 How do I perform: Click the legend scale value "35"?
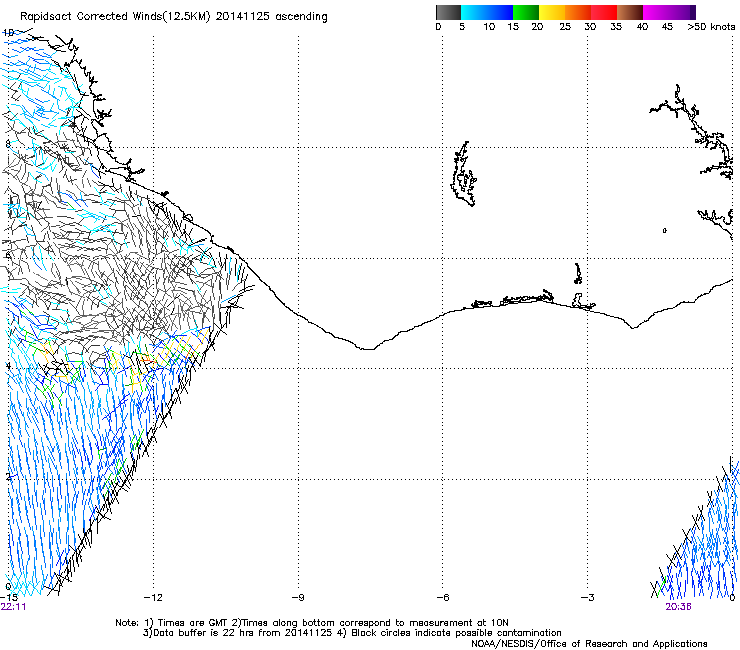(x=616, y=27)
